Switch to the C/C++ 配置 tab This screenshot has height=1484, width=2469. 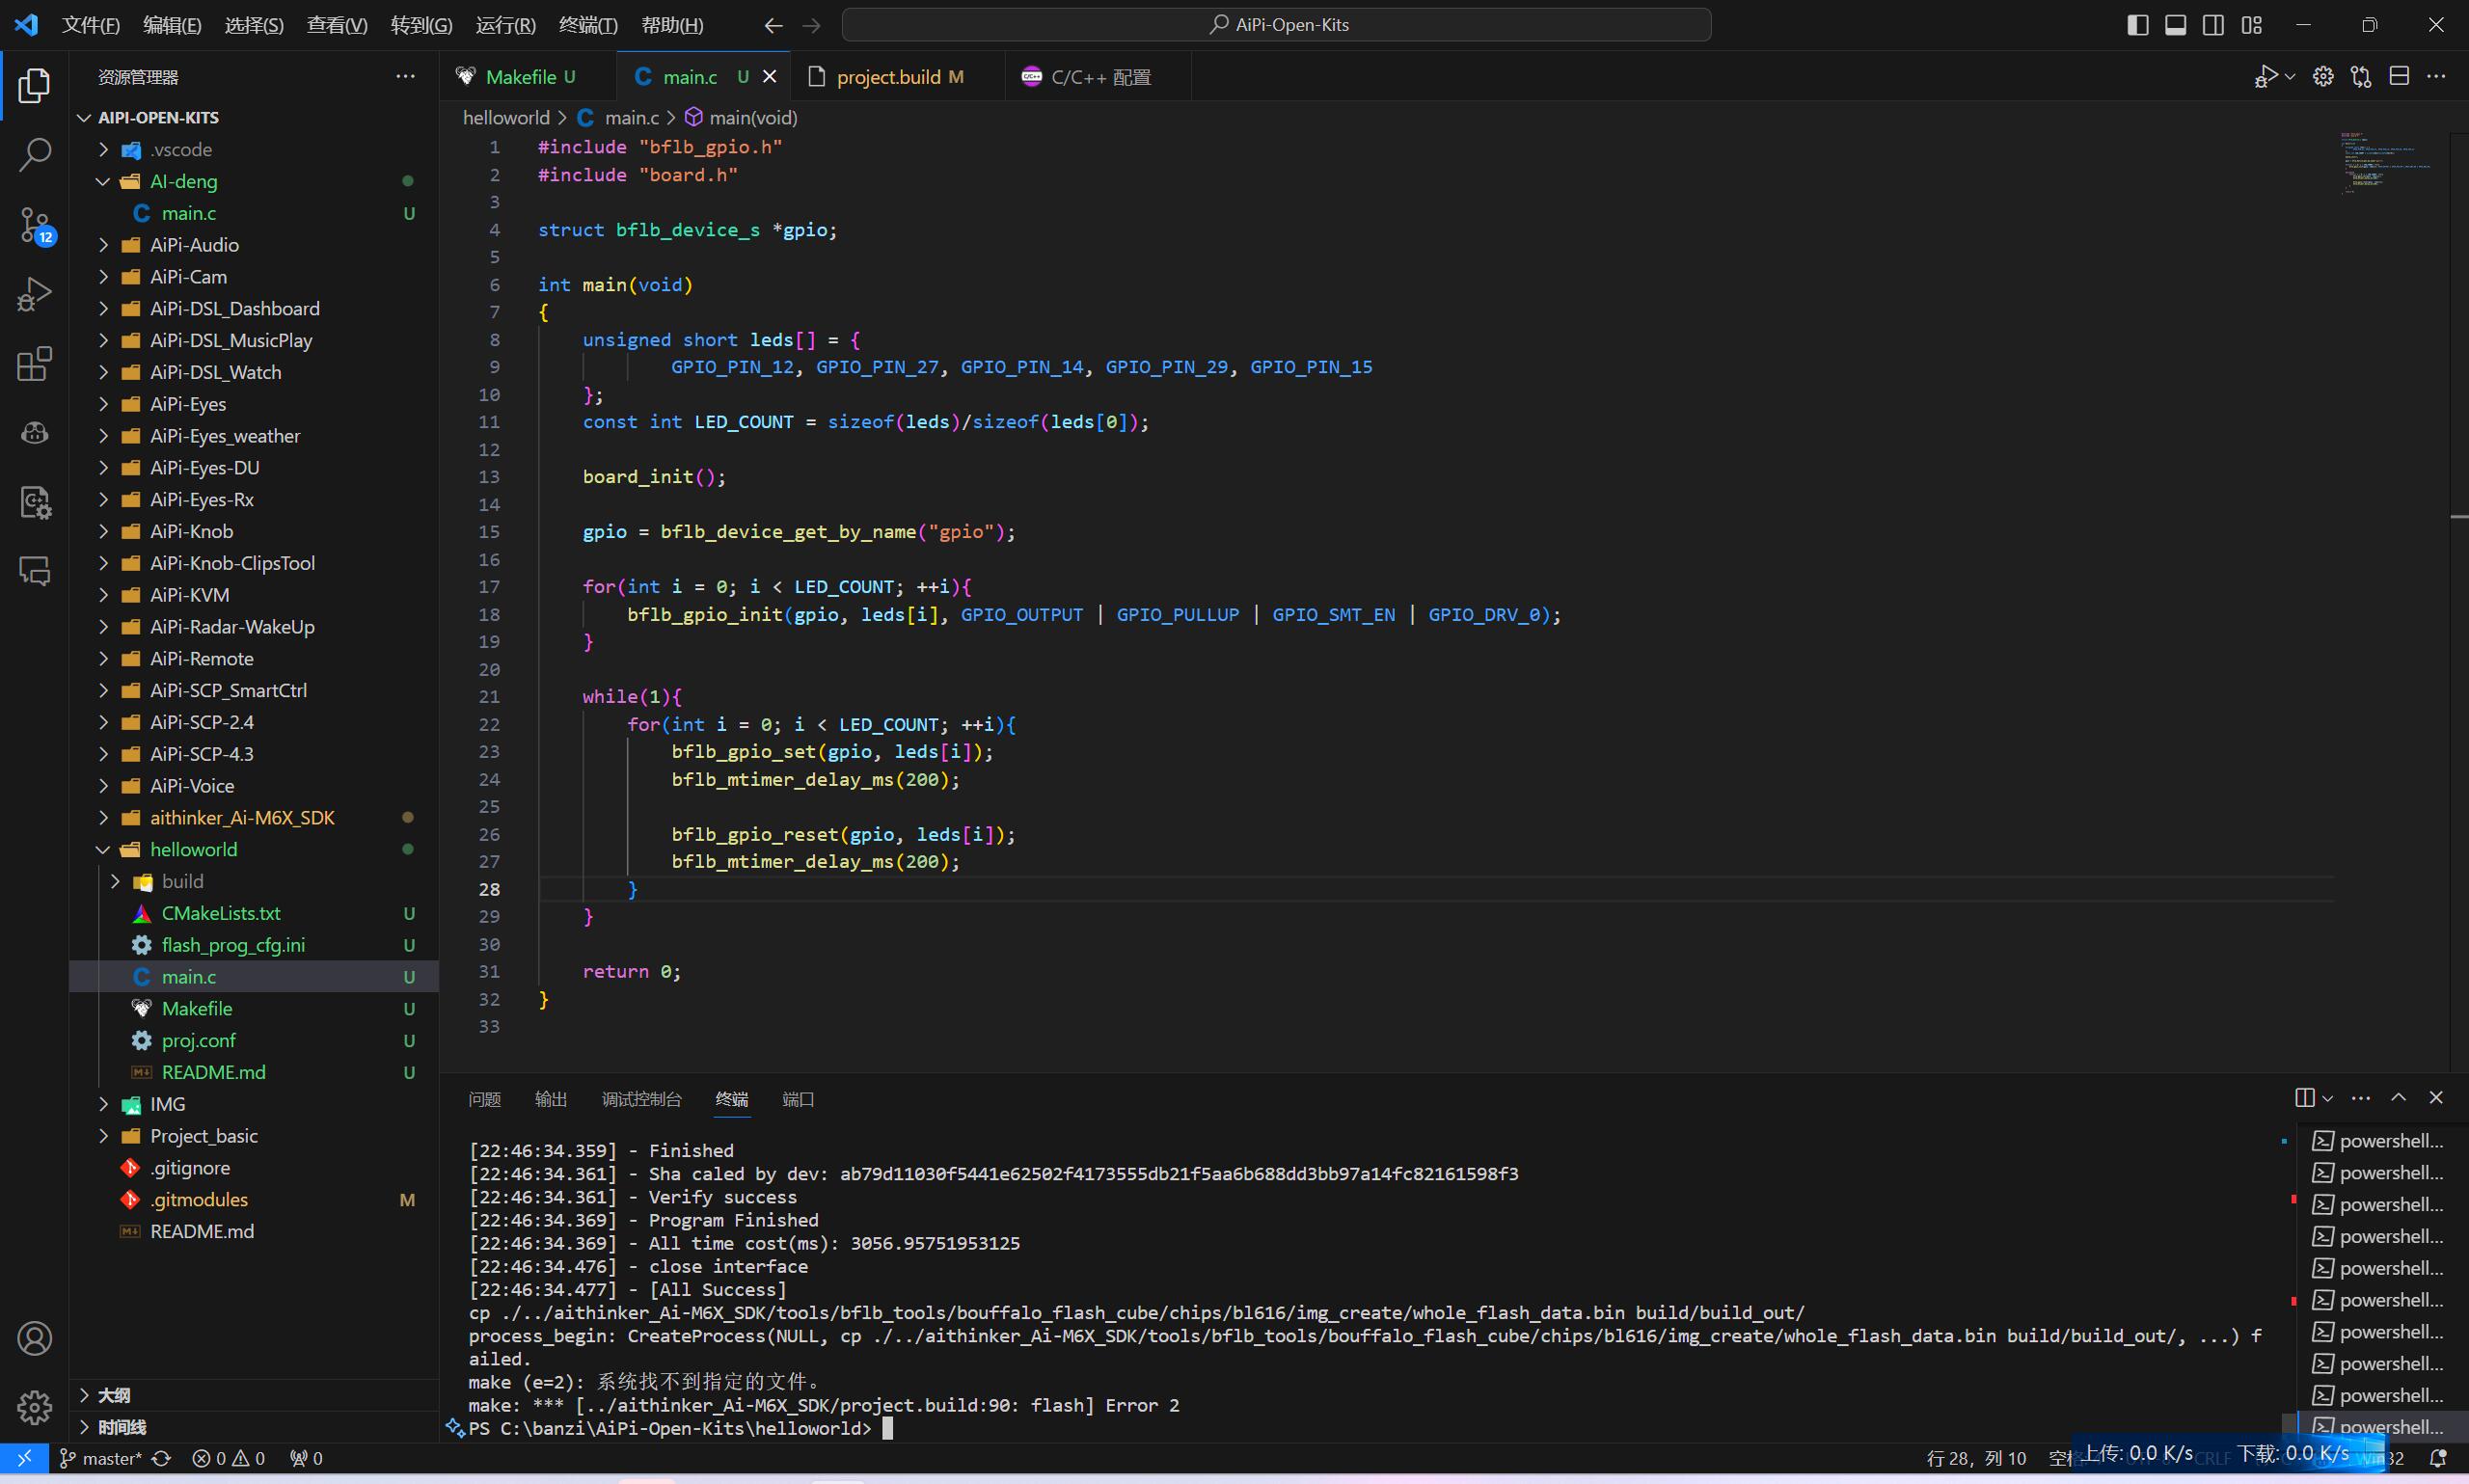pyautogui.click(x=1099, y=77)
